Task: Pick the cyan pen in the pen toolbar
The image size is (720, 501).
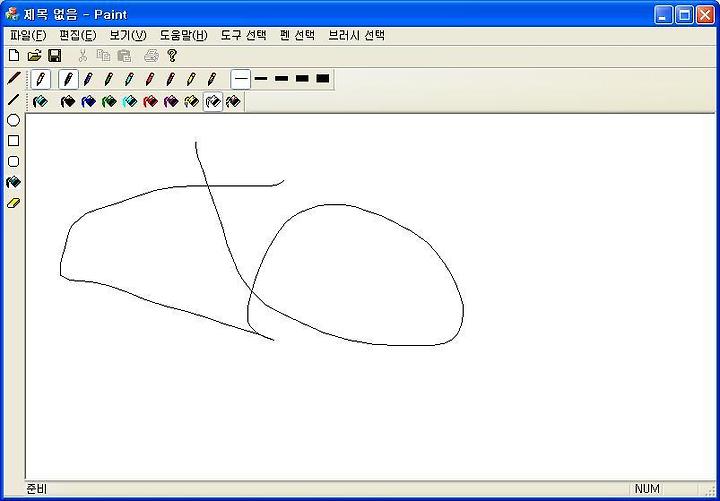Action: 129,79
